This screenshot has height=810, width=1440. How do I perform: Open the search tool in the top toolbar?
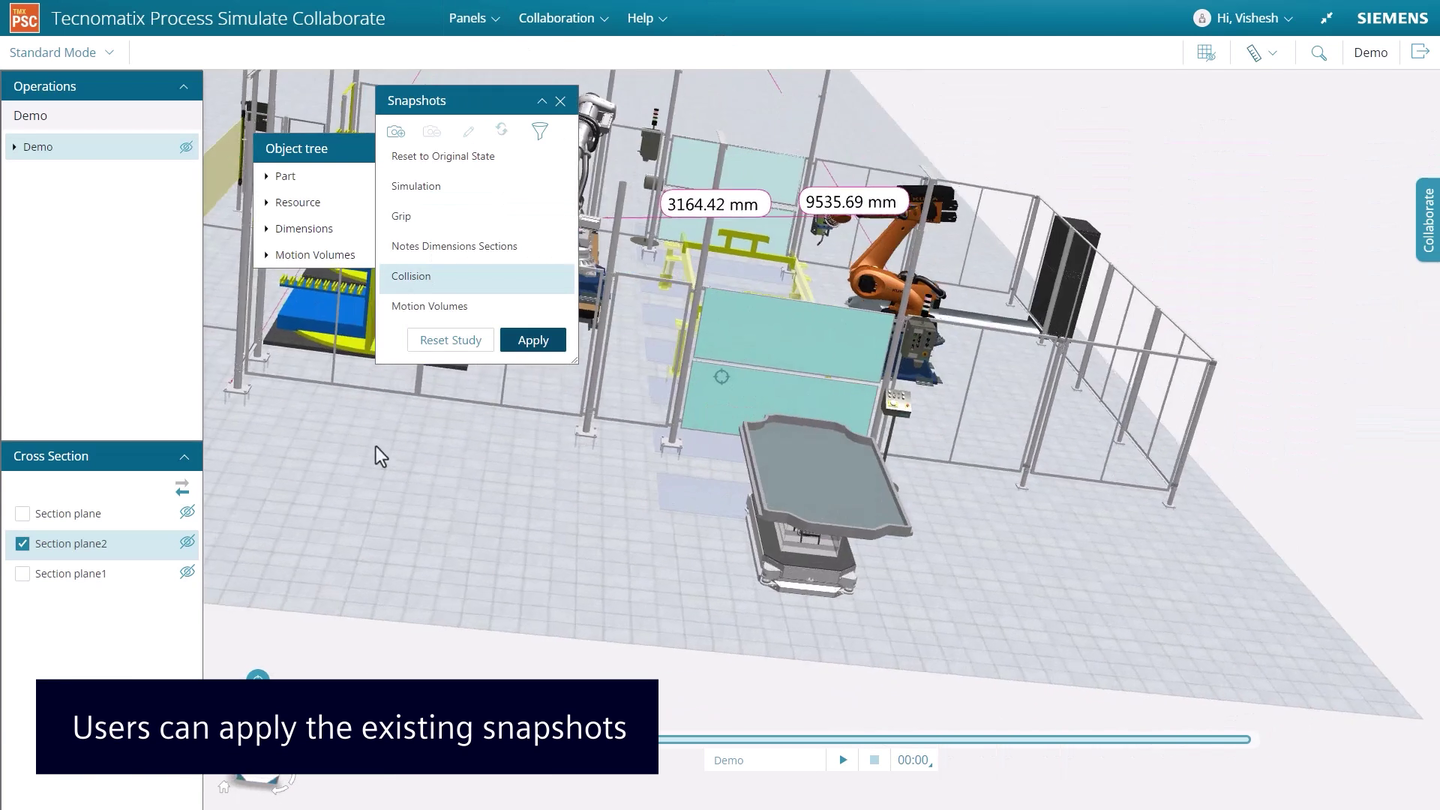[x=1318, y=52]
